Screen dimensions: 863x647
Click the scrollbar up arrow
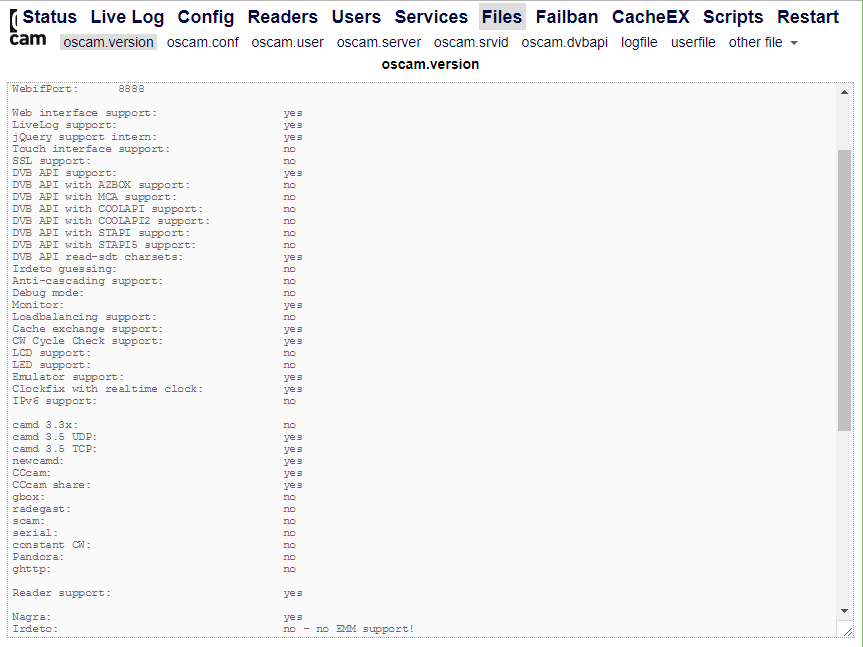tap(844, 92)
